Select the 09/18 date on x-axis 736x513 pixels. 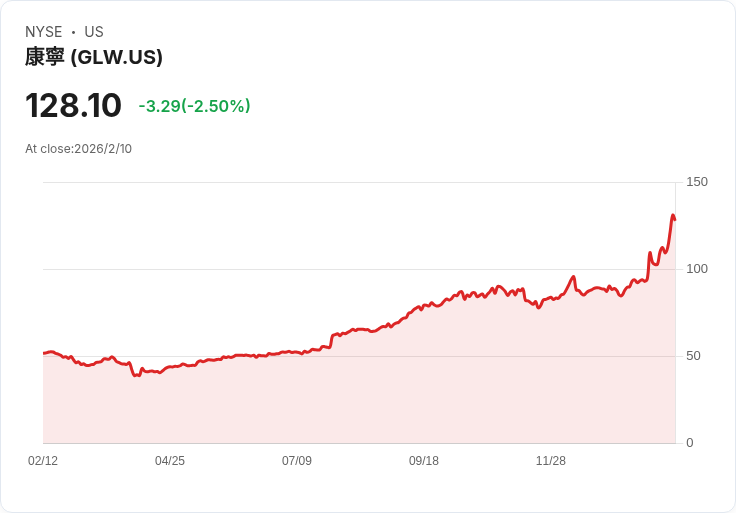(424, 461)
